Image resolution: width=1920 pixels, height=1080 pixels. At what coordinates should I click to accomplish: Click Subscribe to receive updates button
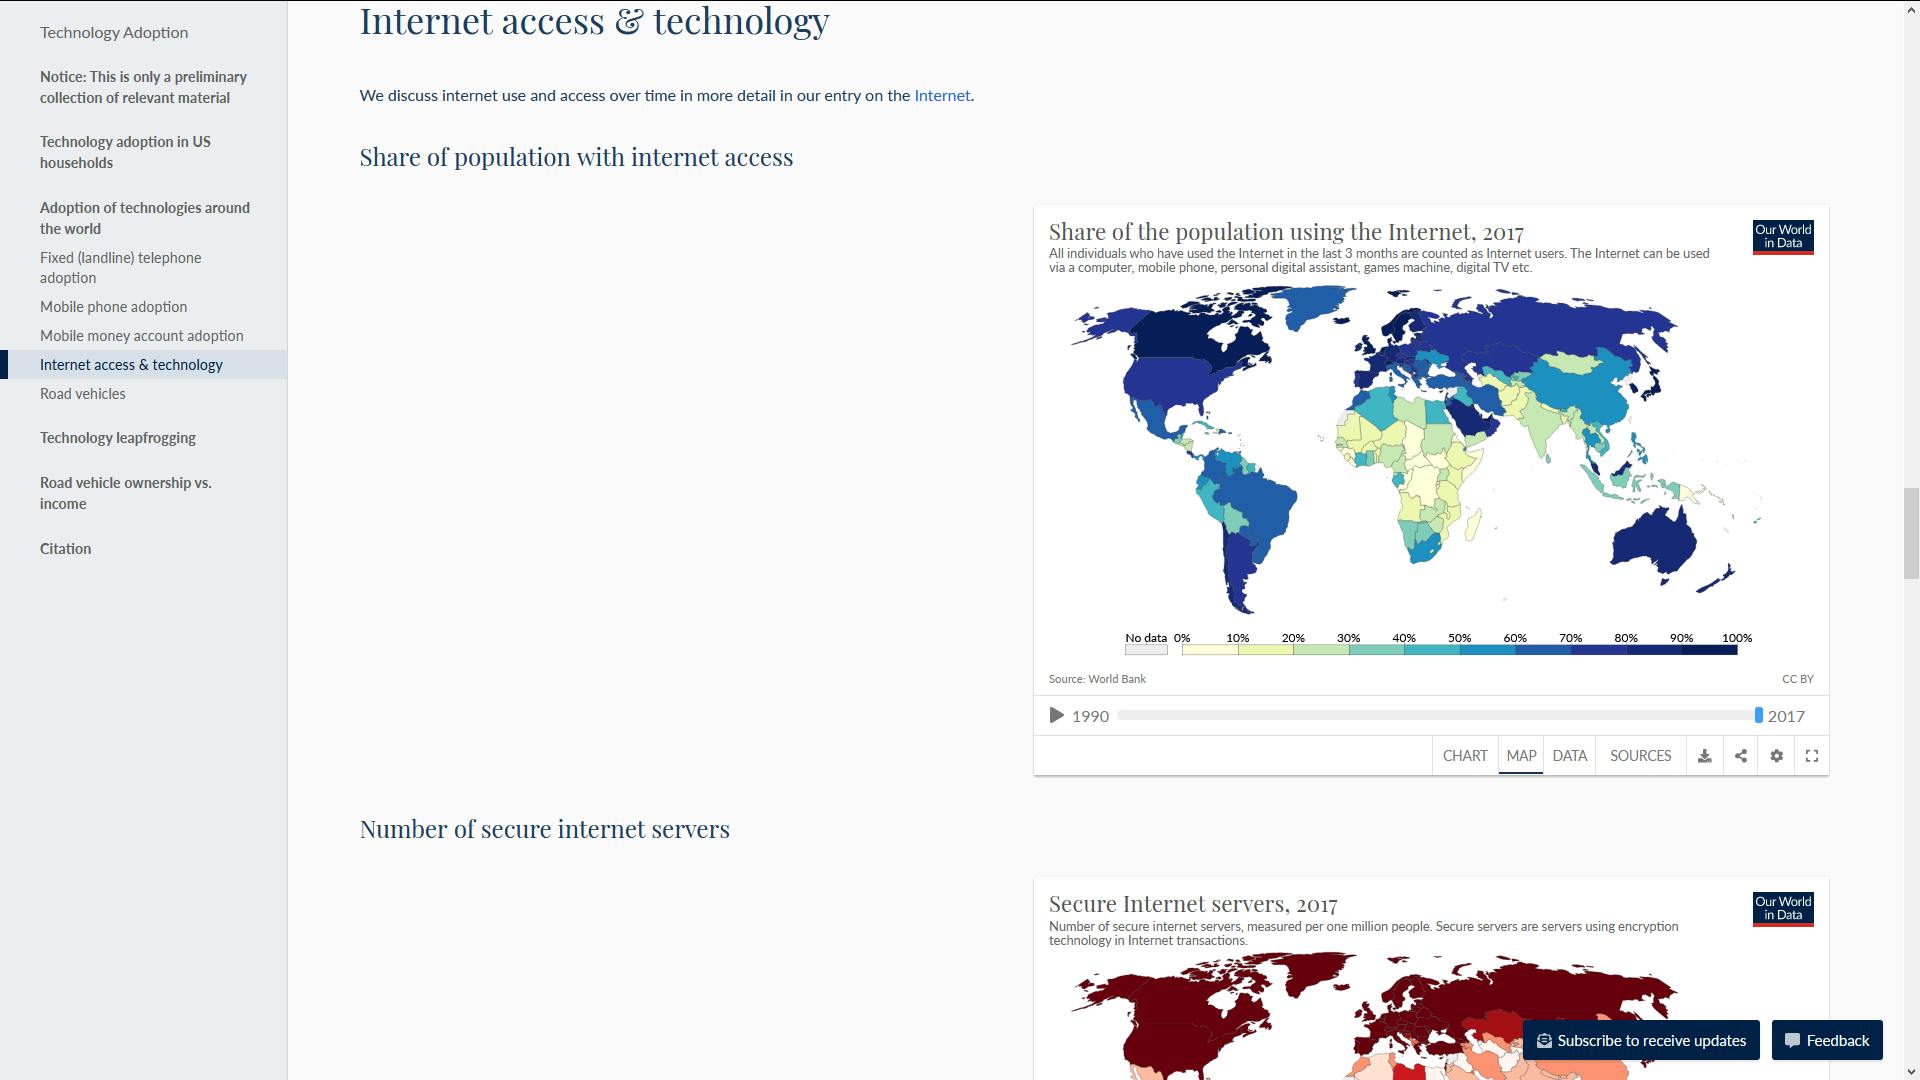[1640, 1040]
